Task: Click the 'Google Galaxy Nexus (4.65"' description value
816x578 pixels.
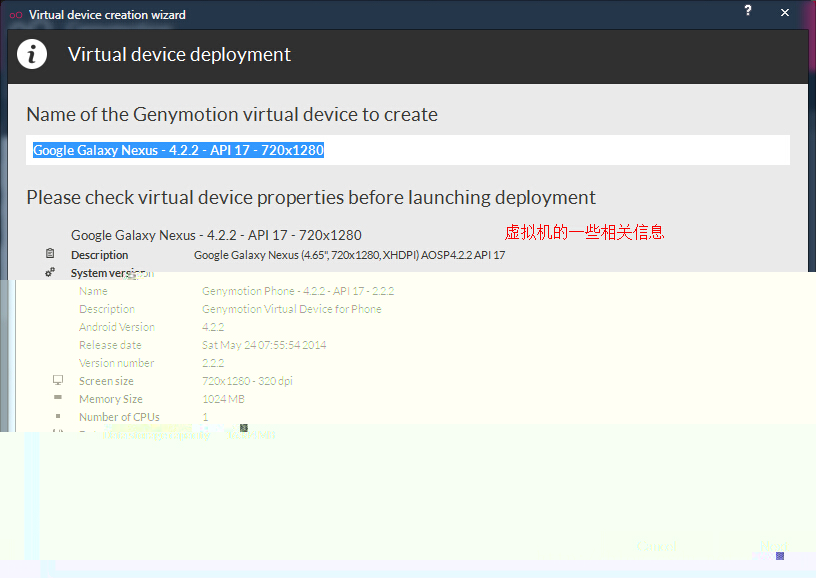Action: [x=349, y=255]
